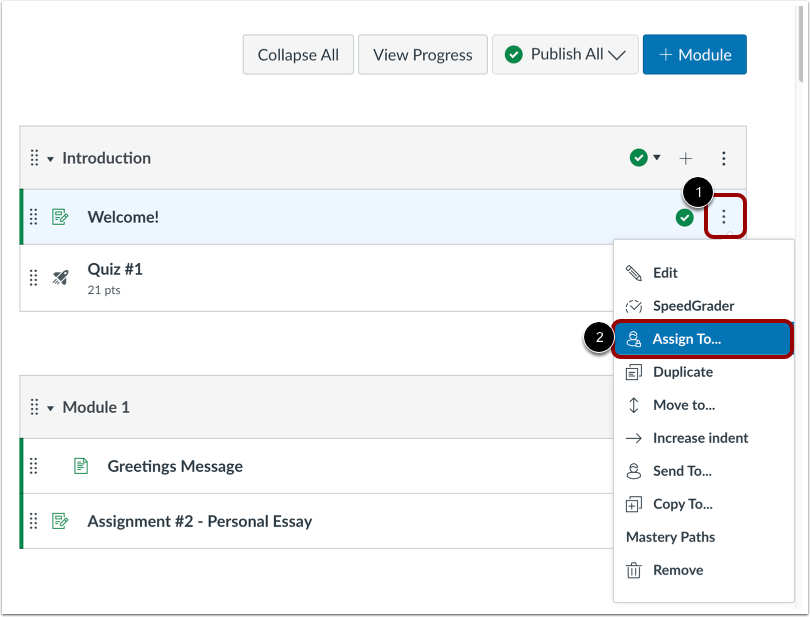Open Introduction module options kebab menu
This screenshot has height=617, width=810.
[723, 158]
